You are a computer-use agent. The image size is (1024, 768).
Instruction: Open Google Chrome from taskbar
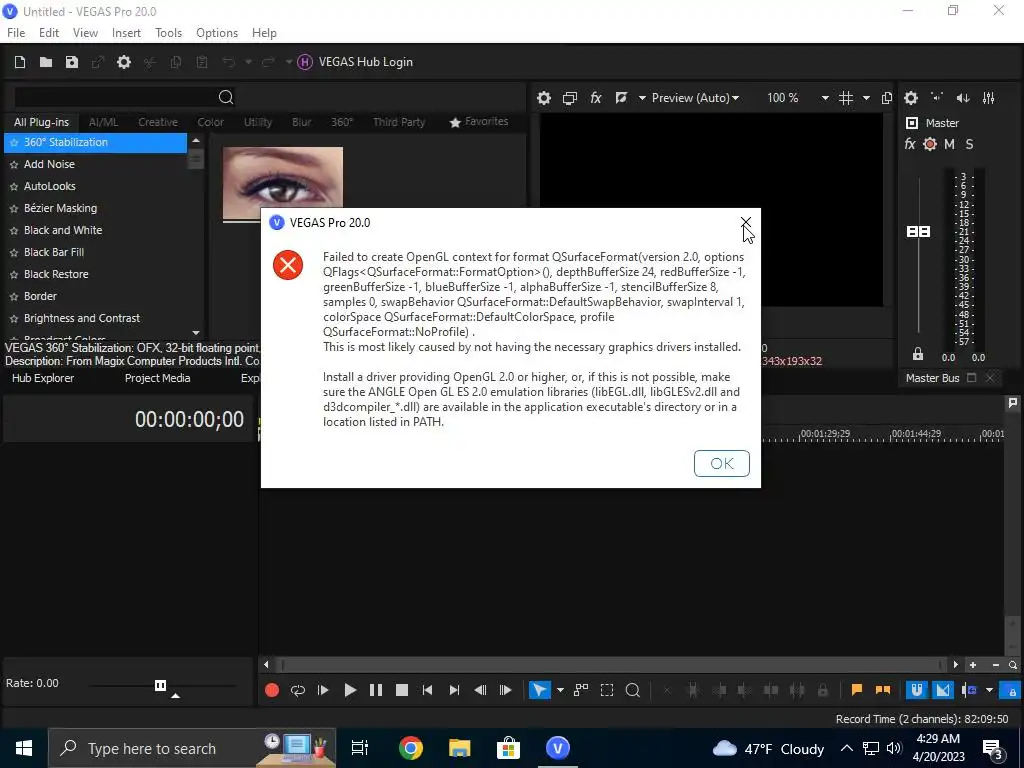(x=411, y=748)
